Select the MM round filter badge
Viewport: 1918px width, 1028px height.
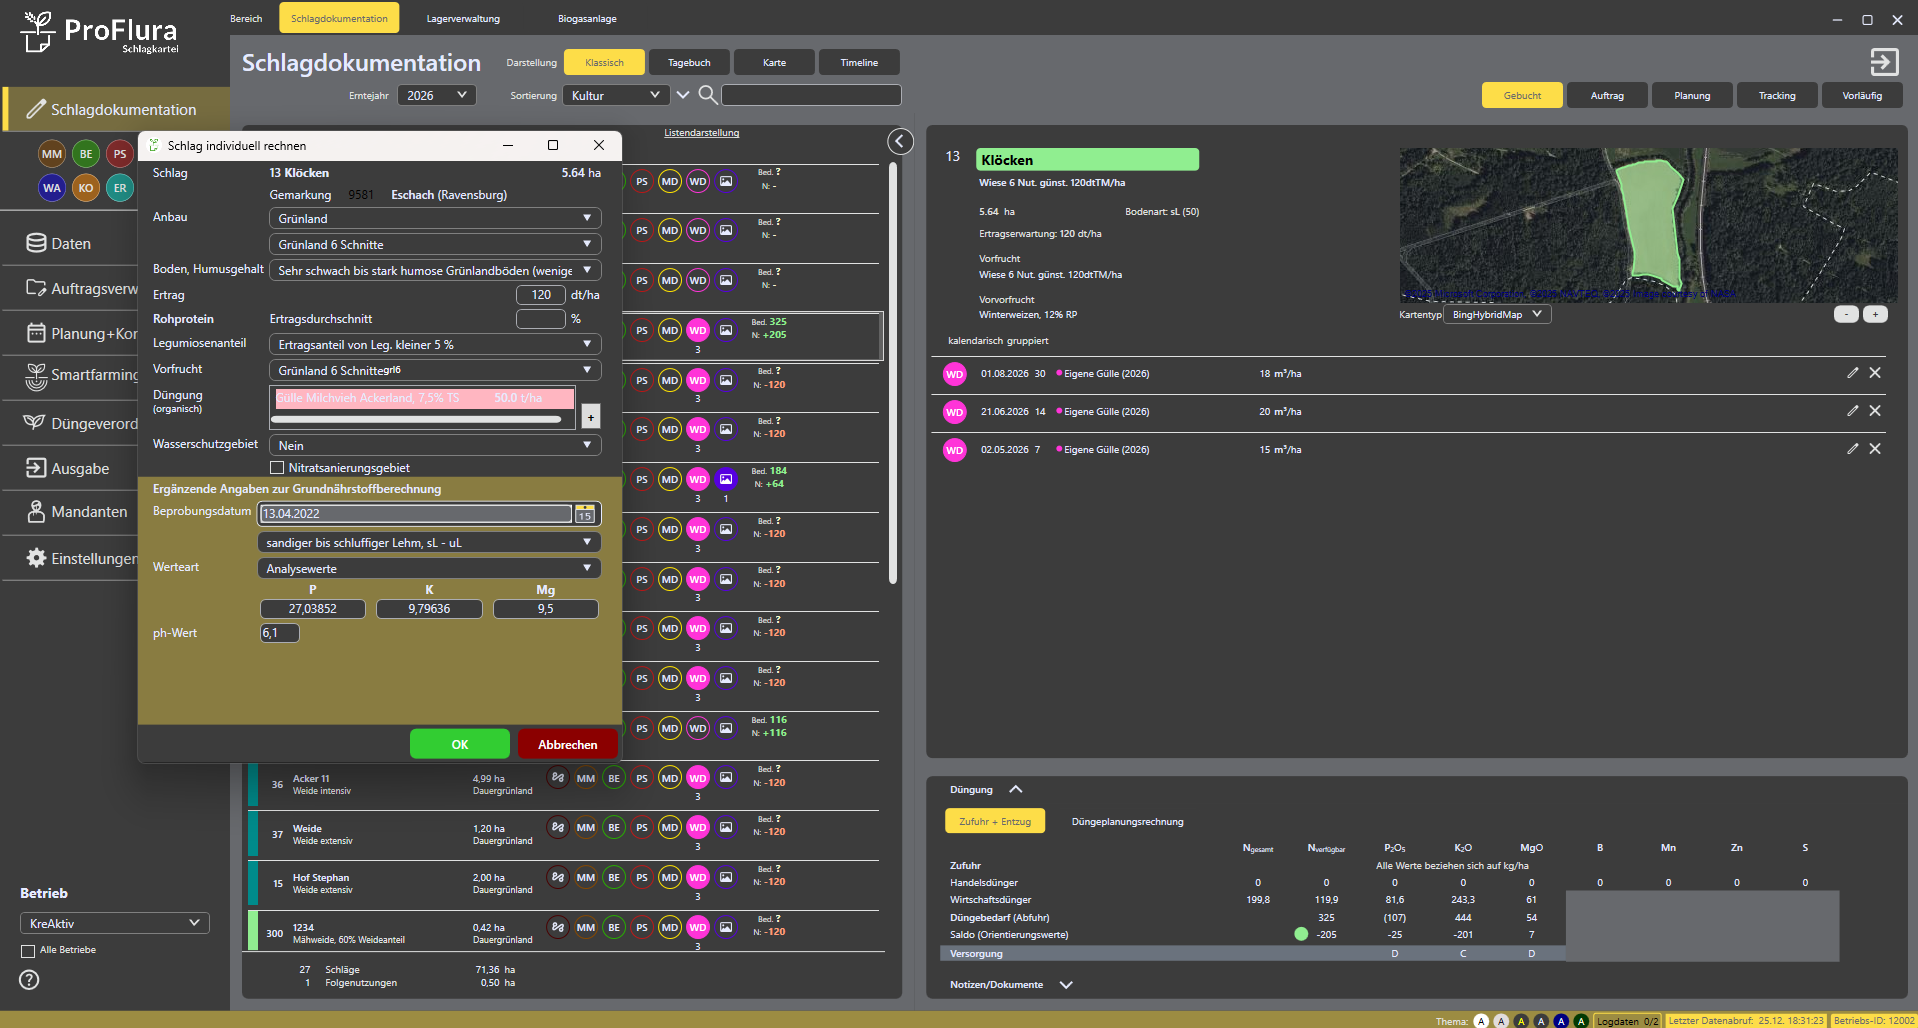(52, 154)
